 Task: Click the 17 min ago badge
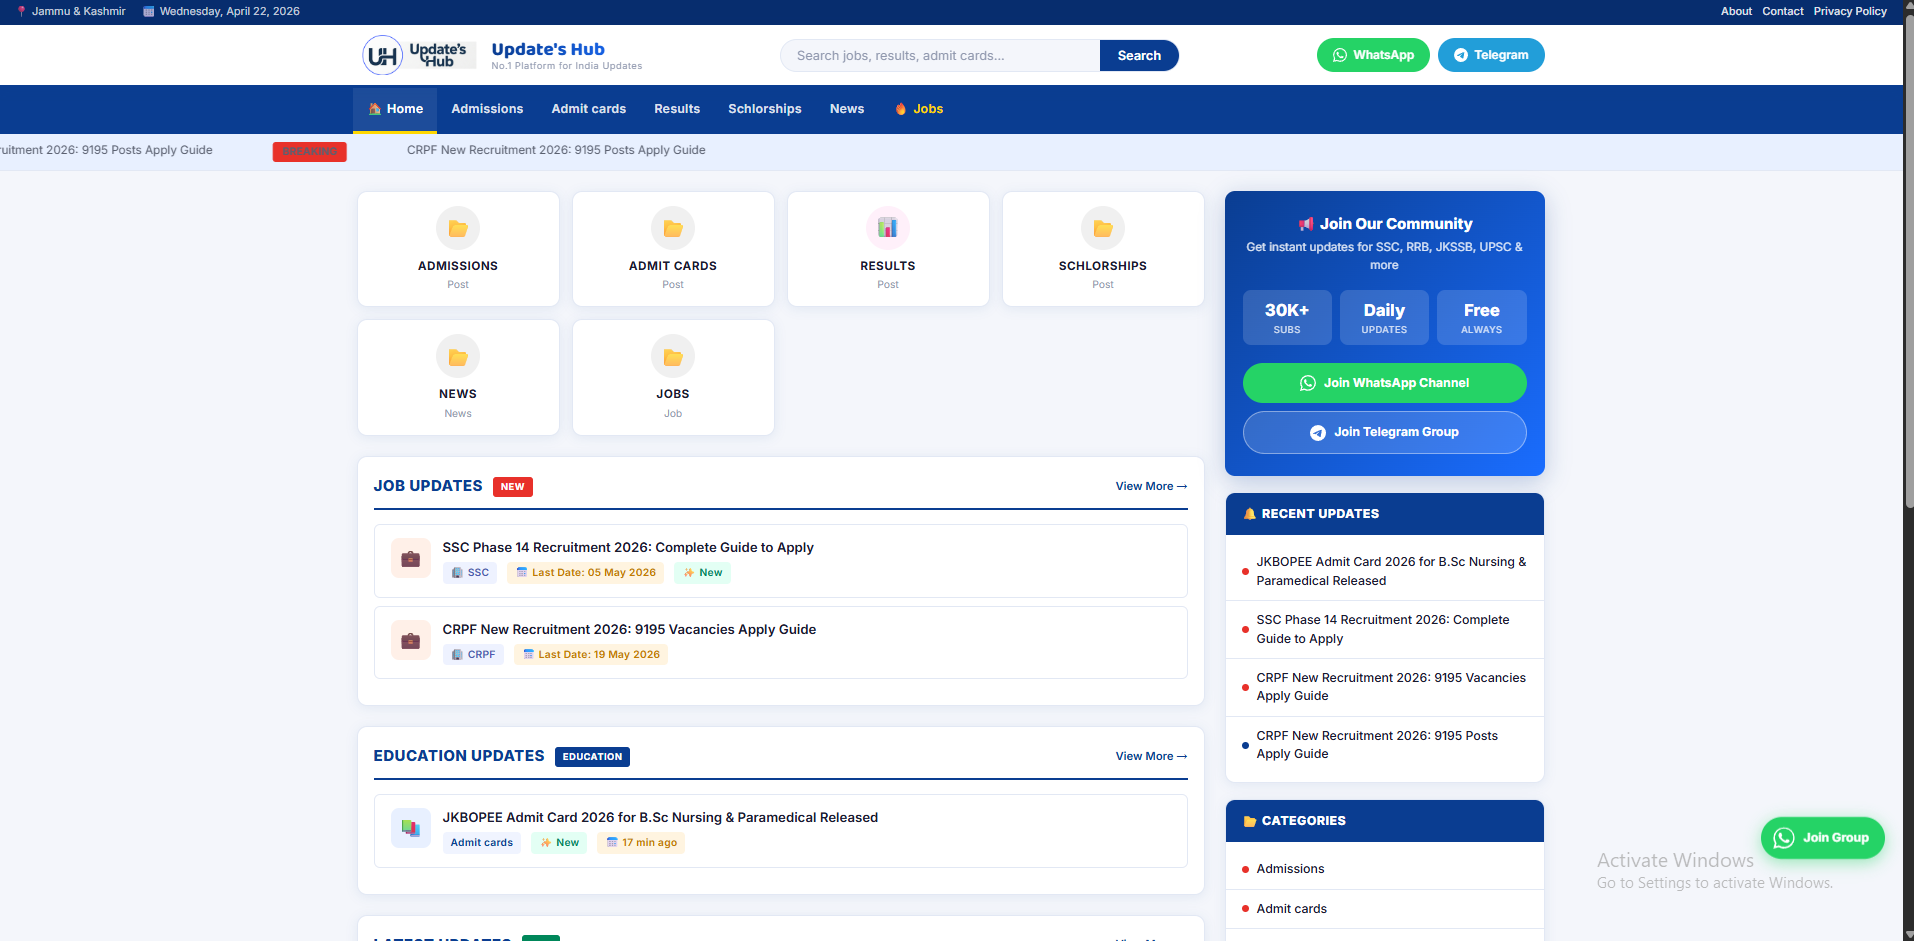point(642,843)
